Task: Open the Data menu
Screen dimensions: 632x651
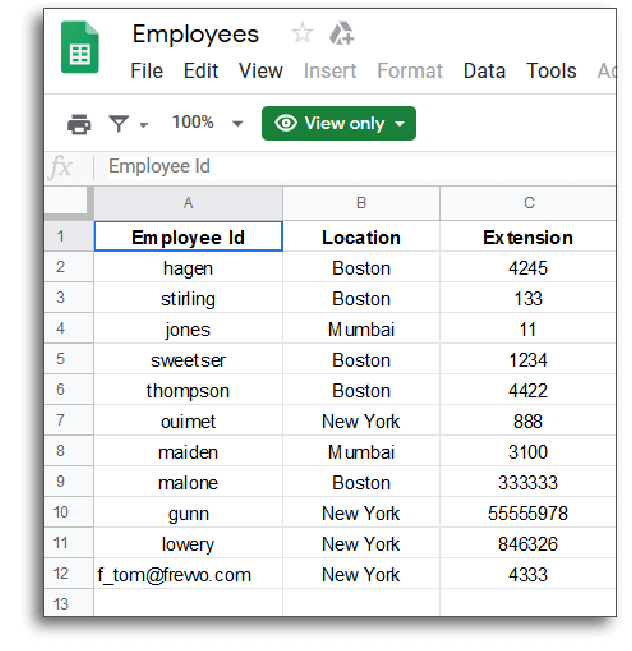Action: pos(484,71)
